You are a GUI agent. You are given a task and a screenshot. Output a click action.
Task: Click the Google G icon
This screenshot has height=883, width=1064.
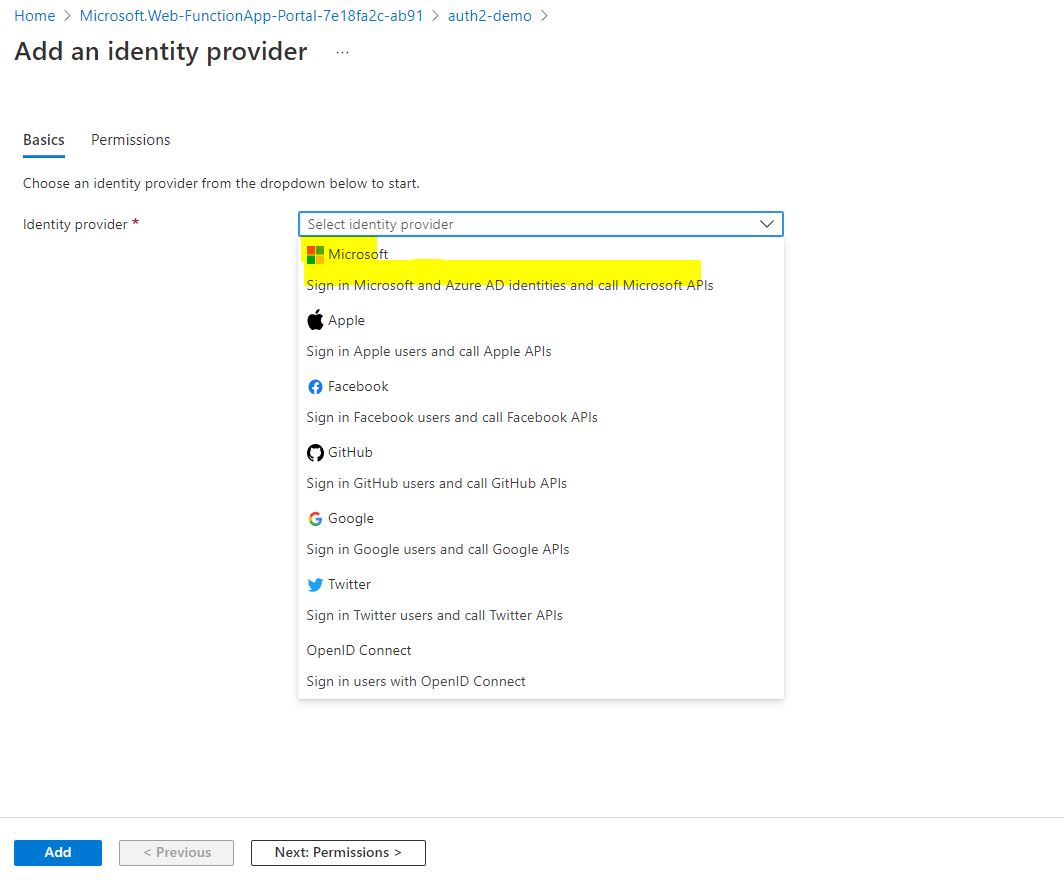315,519
